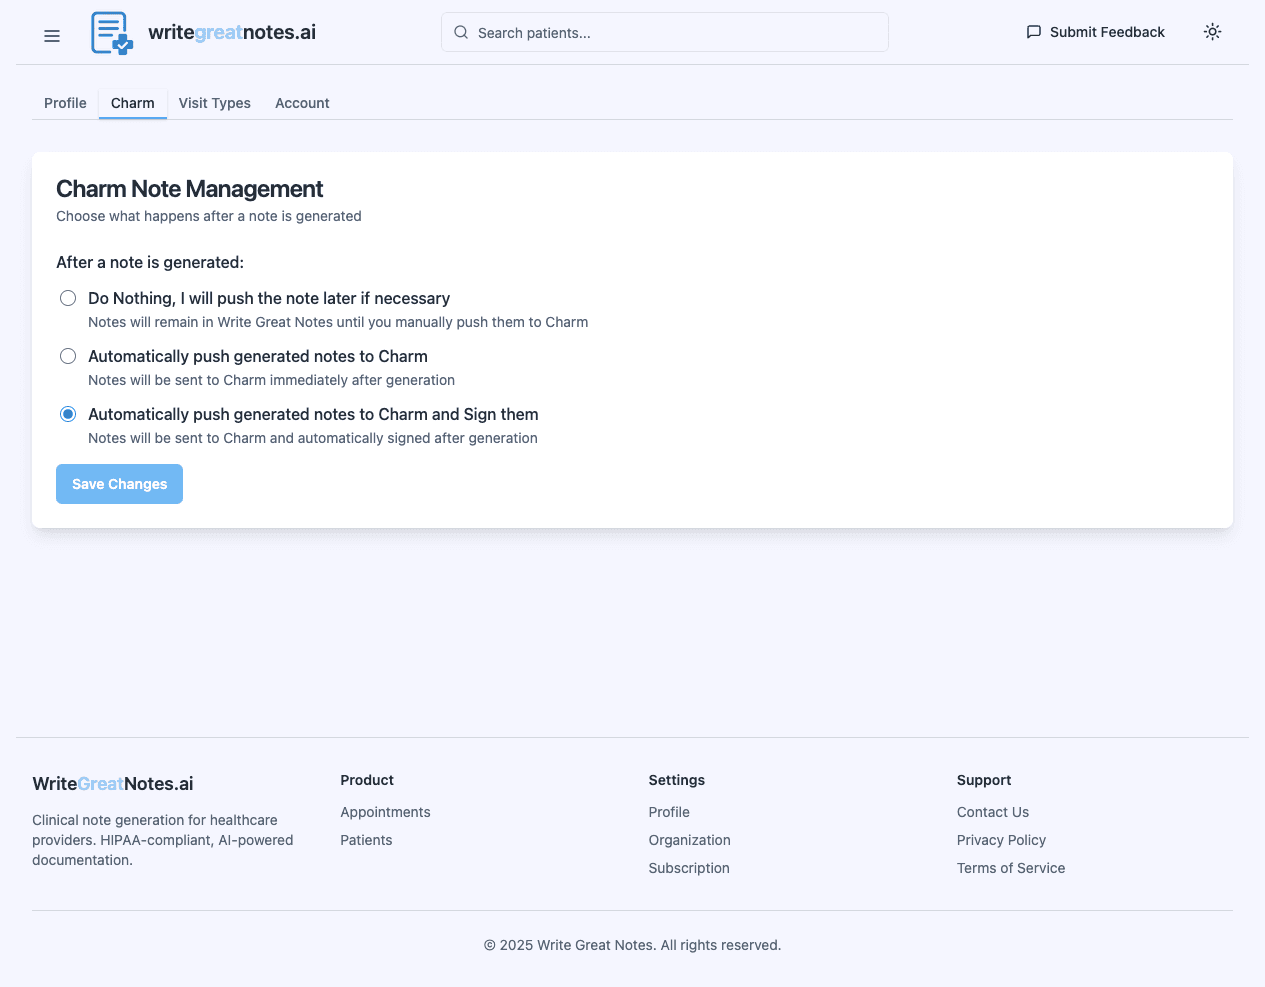Open the Organization settings link
Screen dimensions: 1265x987
point(689,839)
